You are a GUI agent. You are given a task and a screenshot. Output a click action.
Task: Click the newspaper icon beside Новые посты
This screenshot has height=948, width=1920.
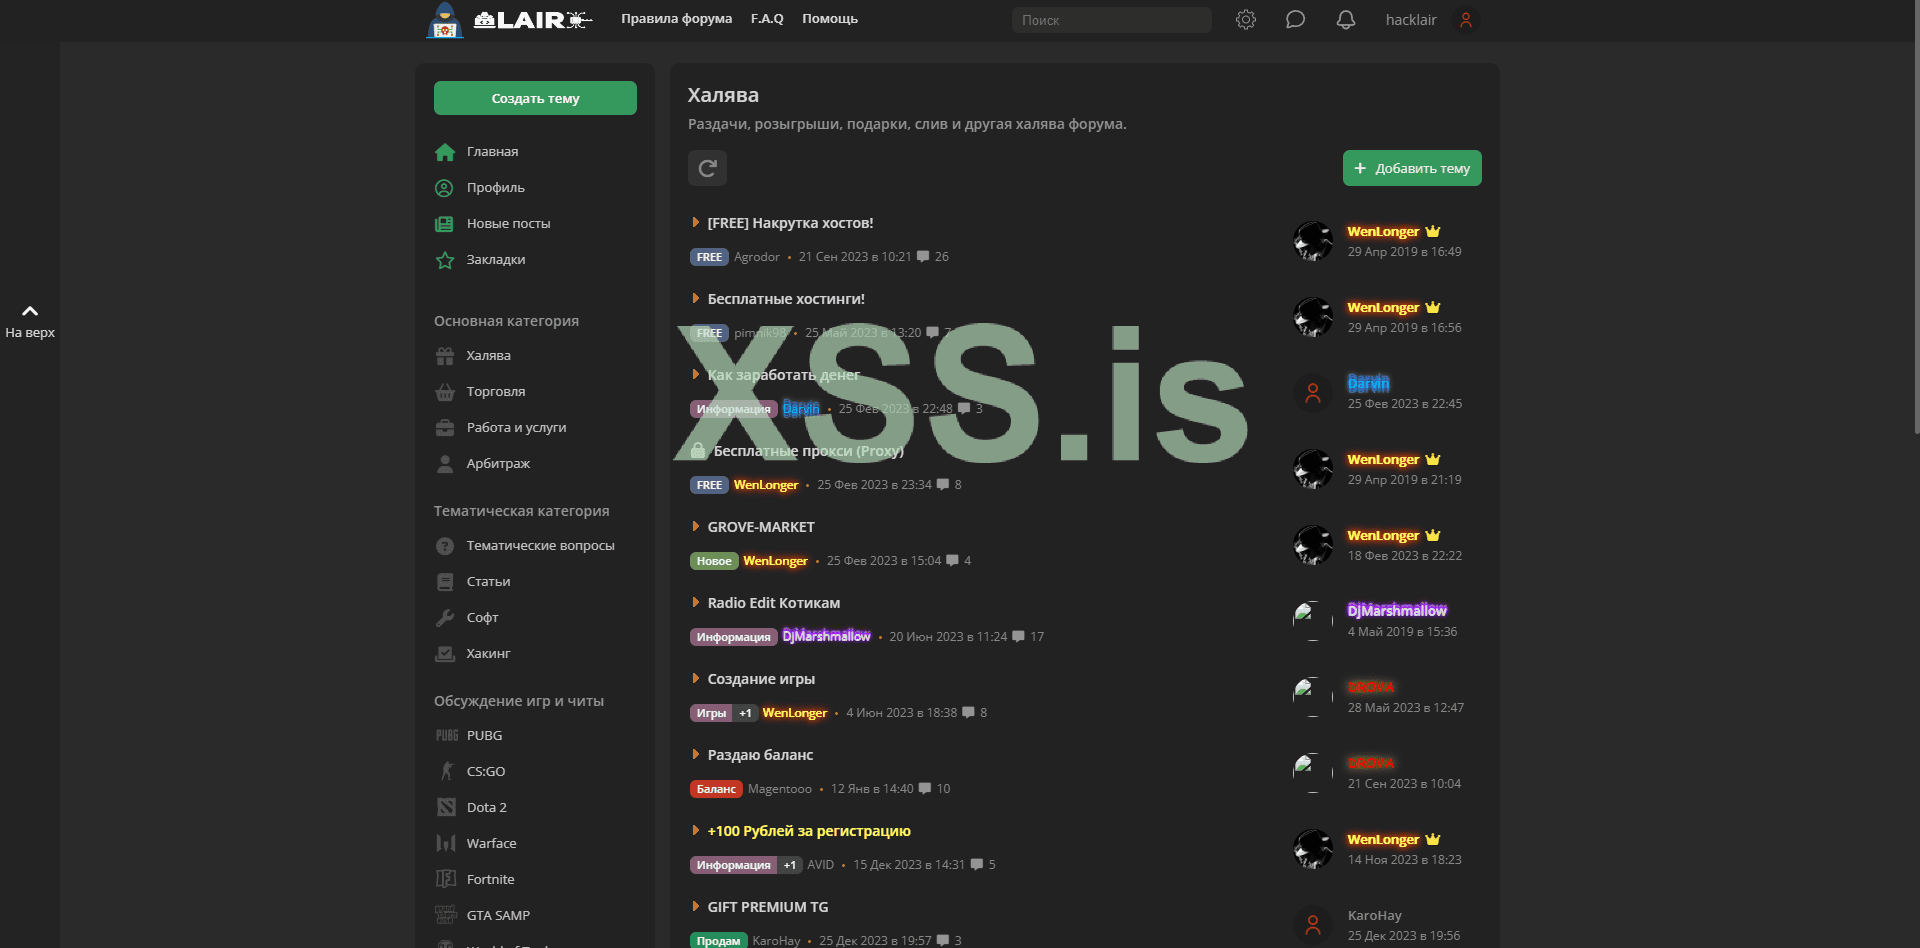point(445,224)
